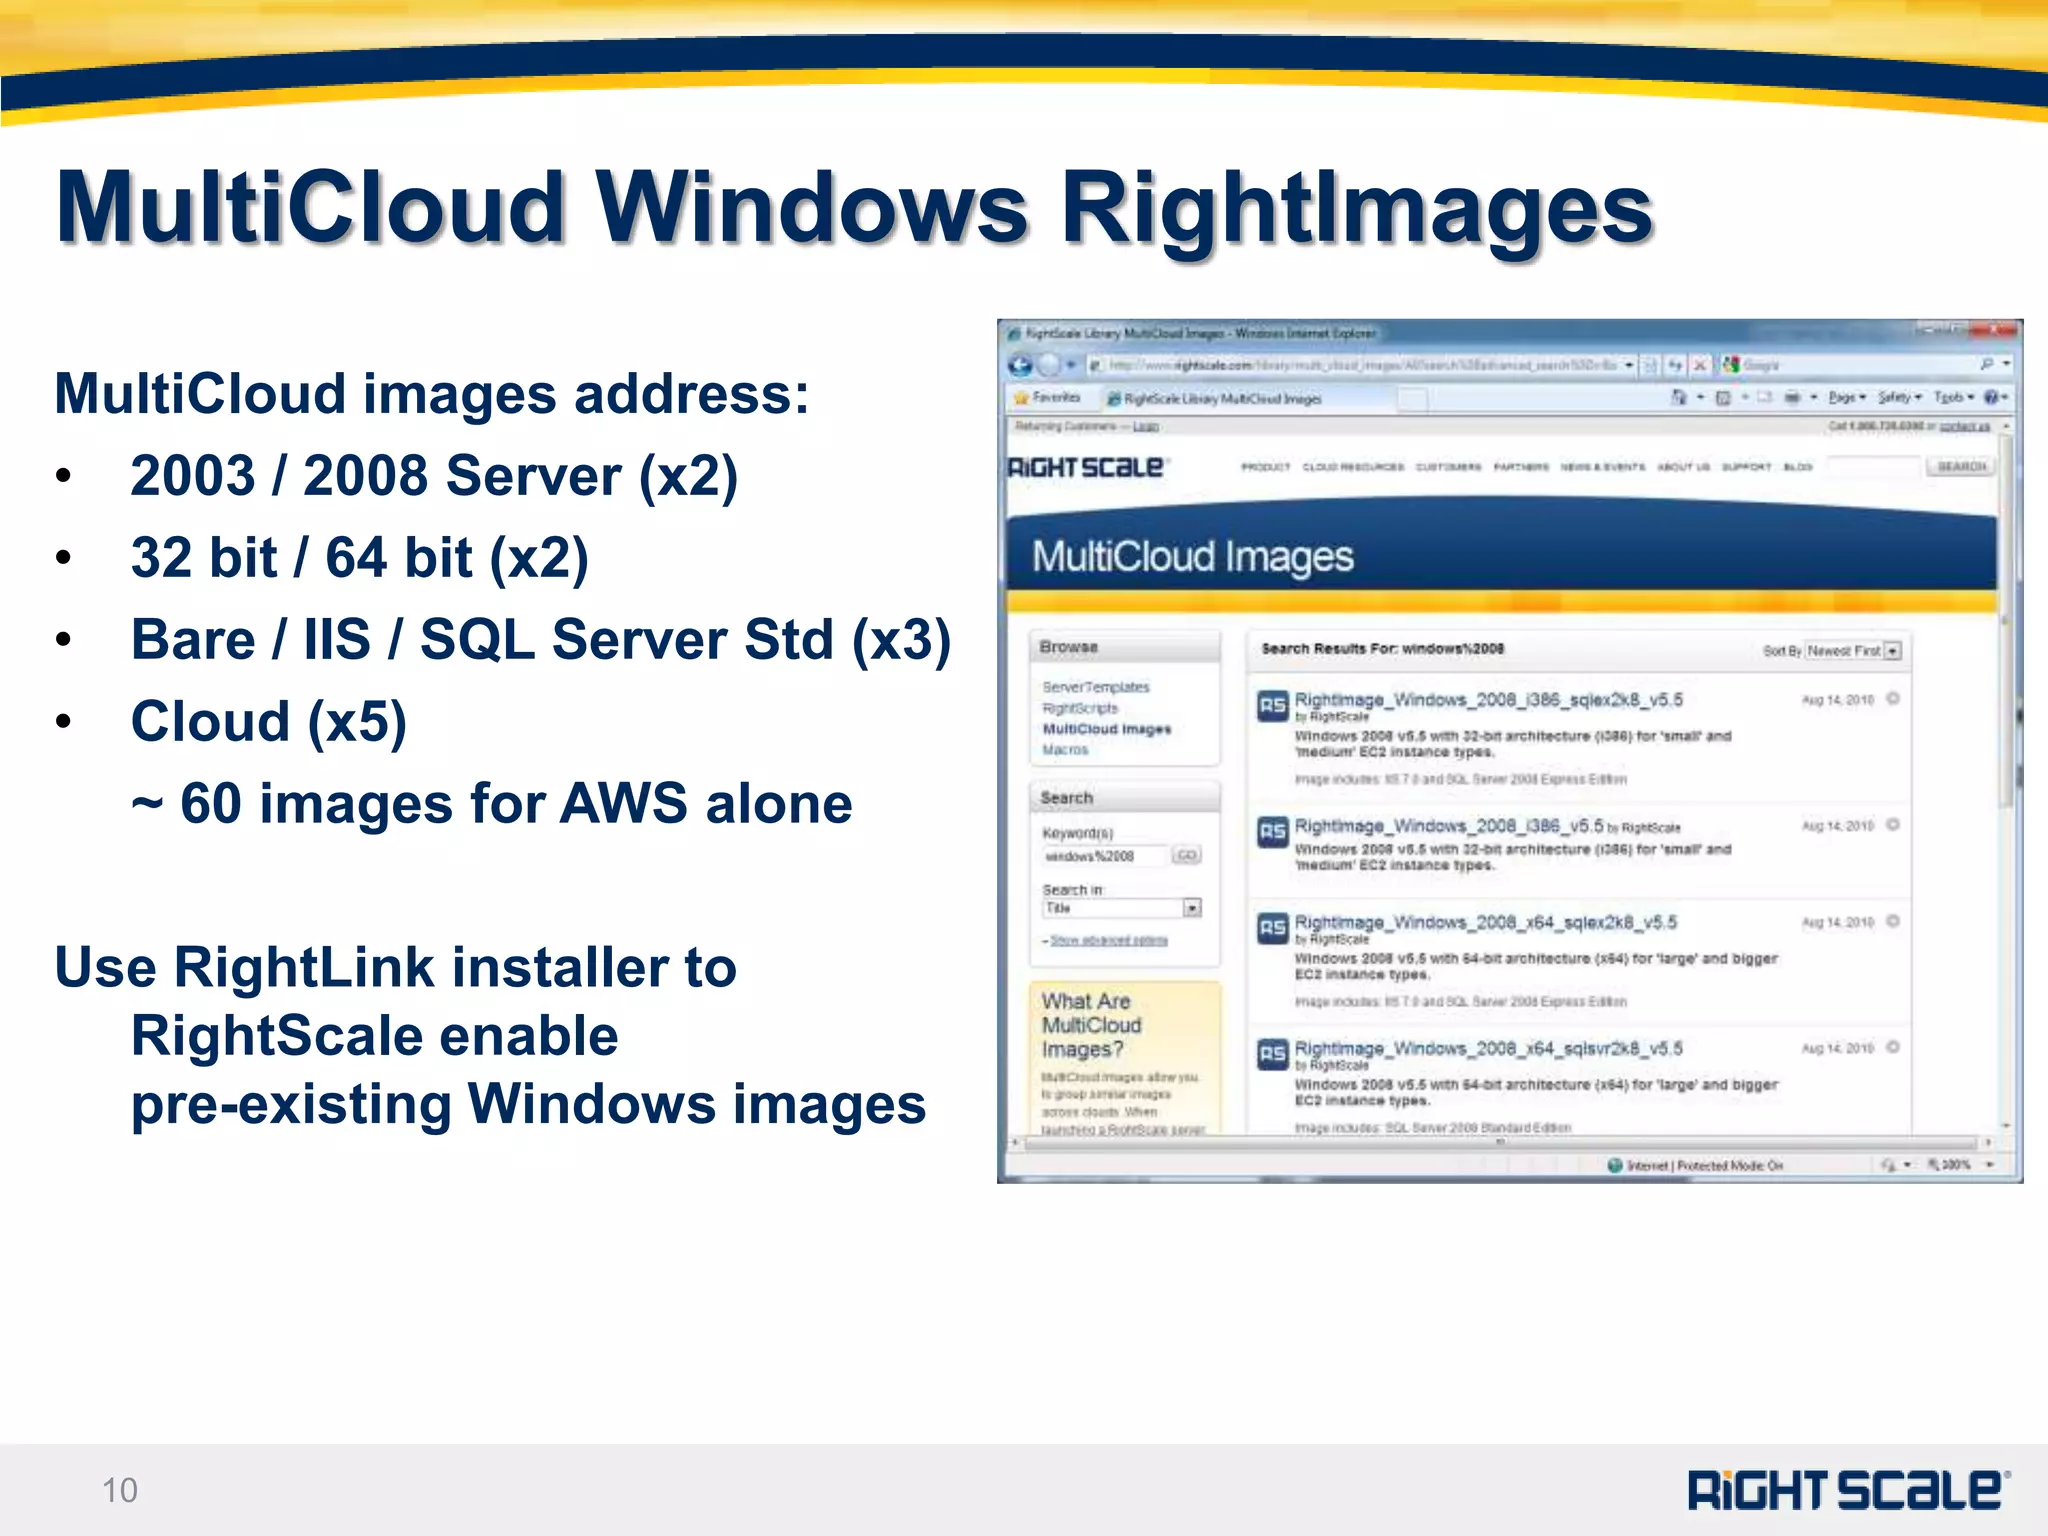Open the PARTNERS navigation item

point(1521,467)
